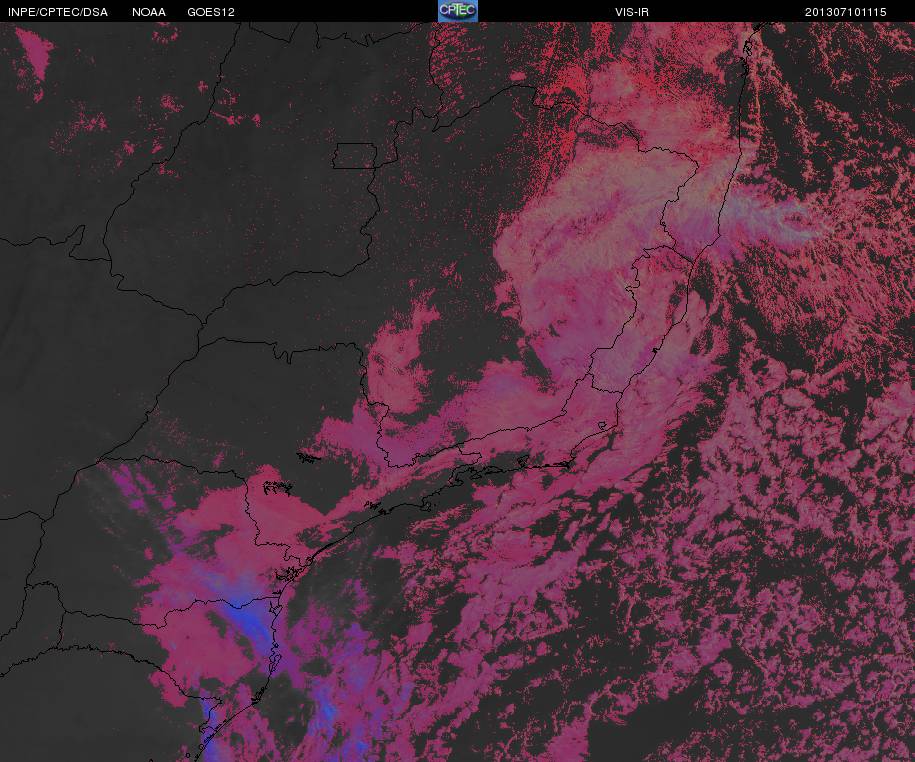Click the VIS-IR channel label
Screen dimensions: 915x762
pyautogui.click(x=632, y=12)
